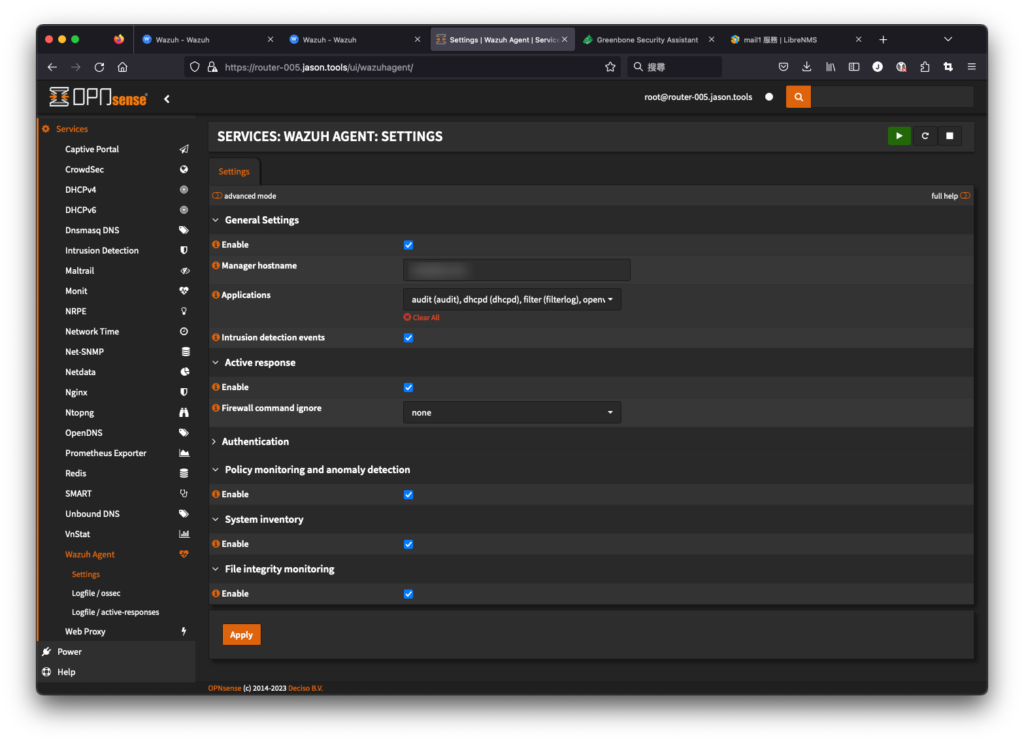This screenshot has width=1024, height=743.
Task: Open Intrusion Detection in sidebar
Action: [x=102, y=251]
